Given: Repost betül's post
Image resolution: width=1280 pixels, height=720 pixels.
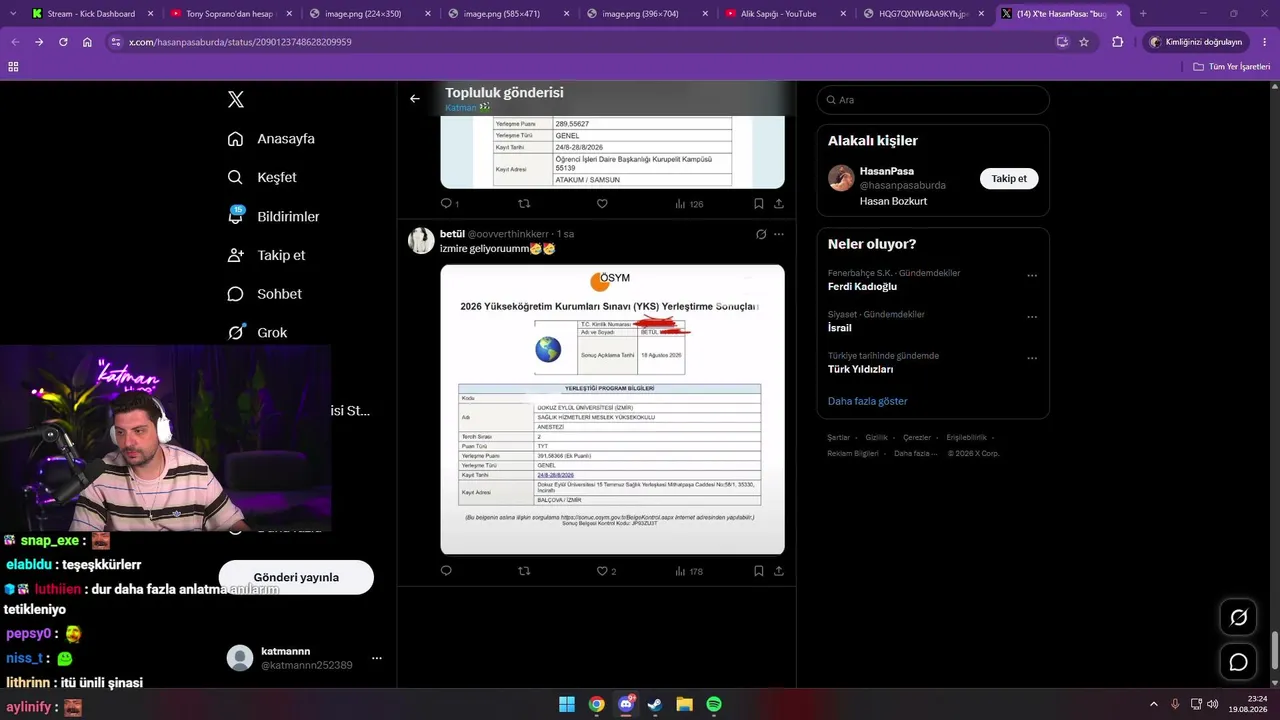Looking at the screenshot, I should [524, 571].
